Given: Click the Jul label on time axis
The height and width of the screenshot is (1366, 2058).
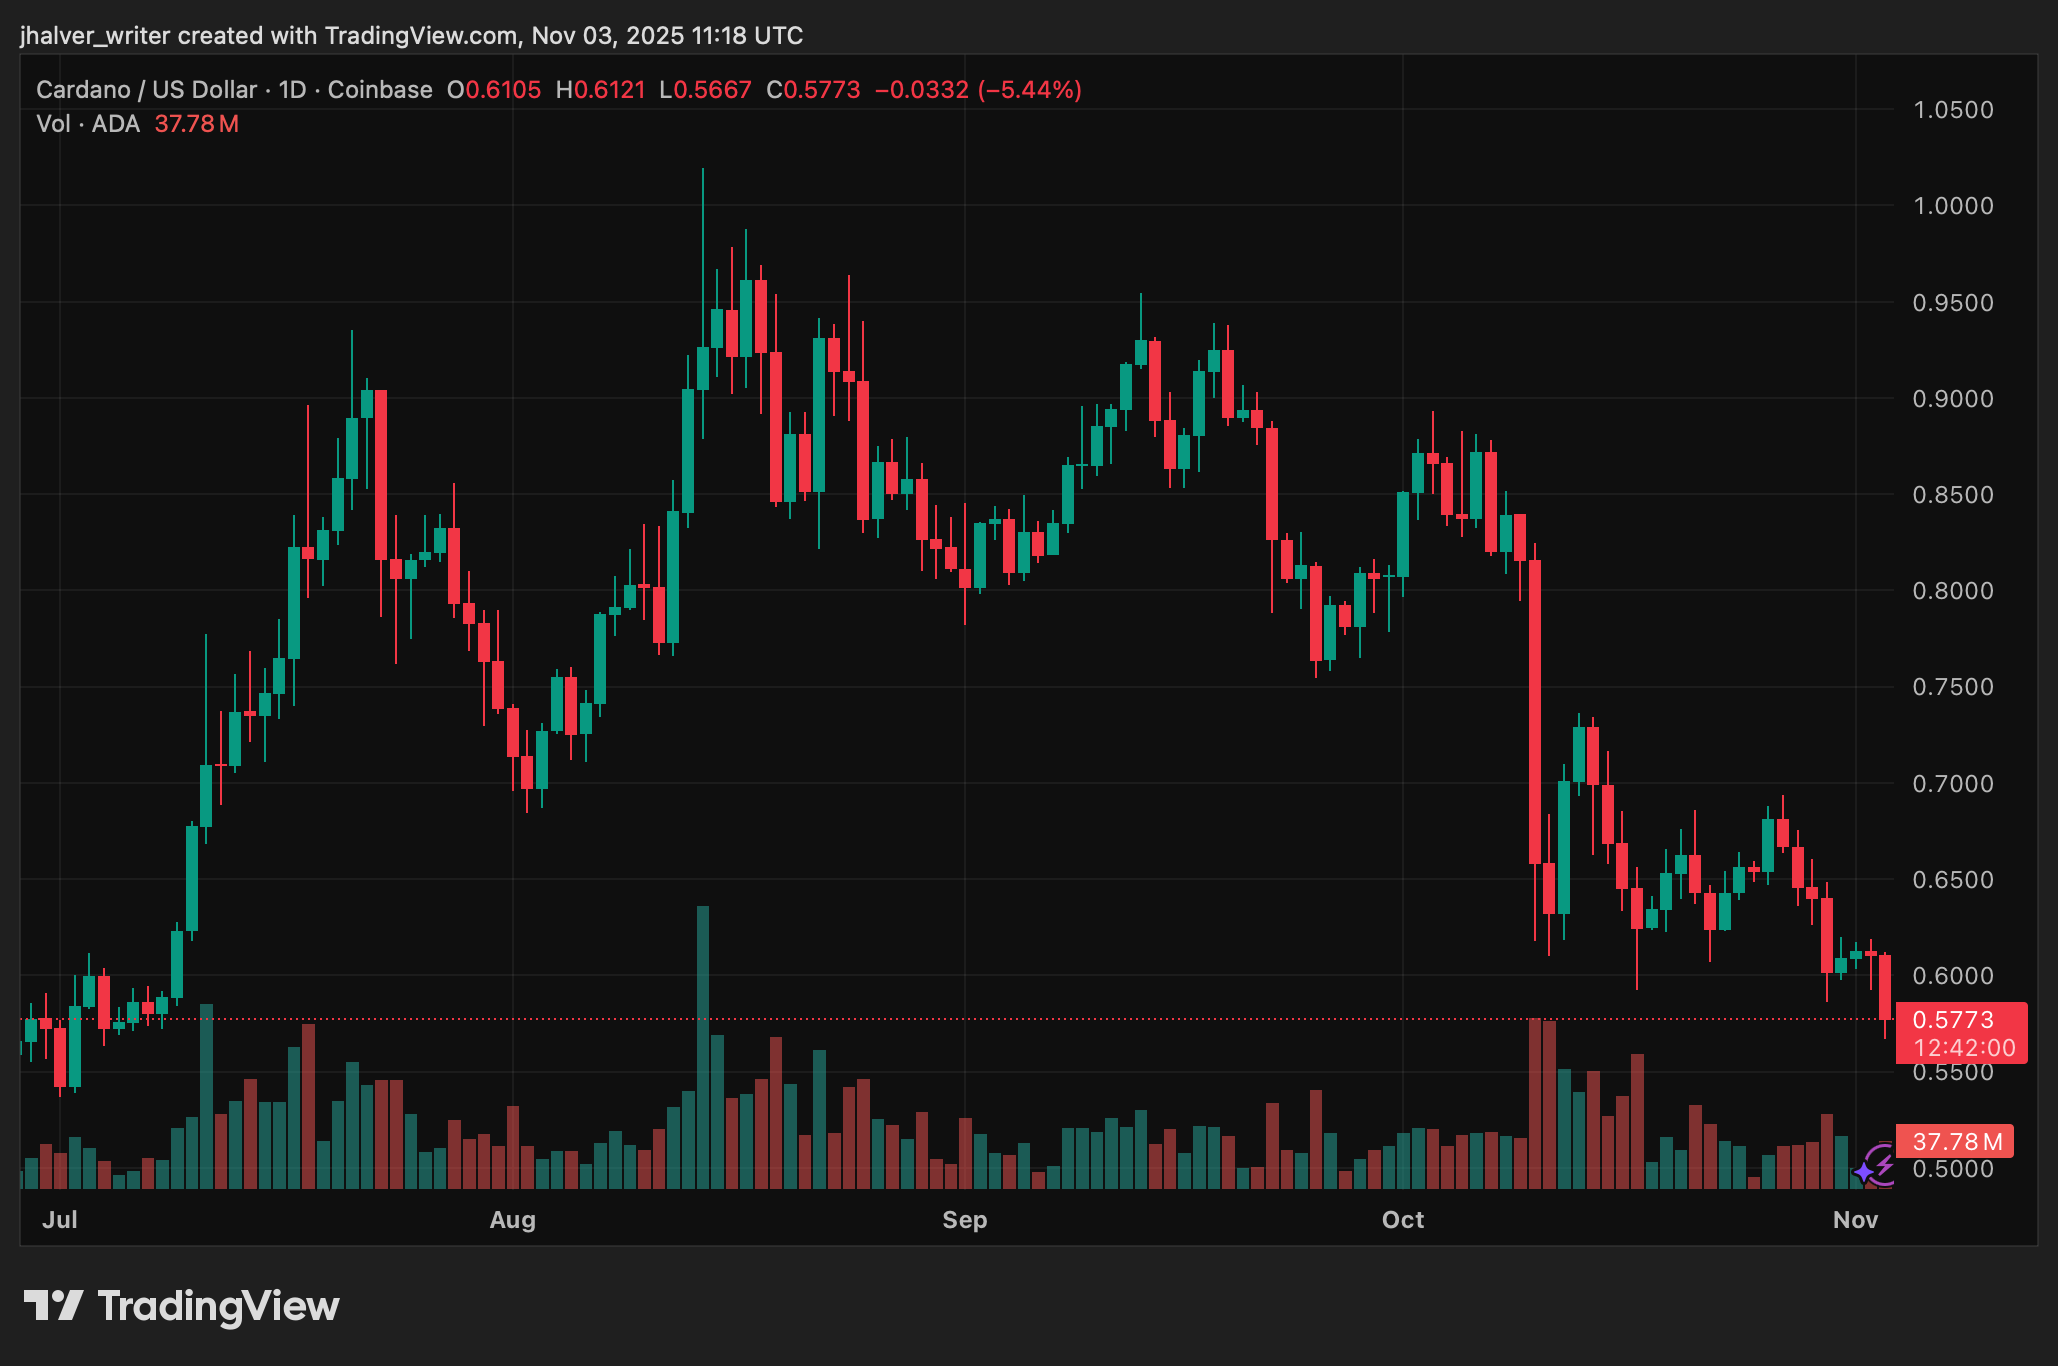Looking at the screenshot, I should 60,1220.
